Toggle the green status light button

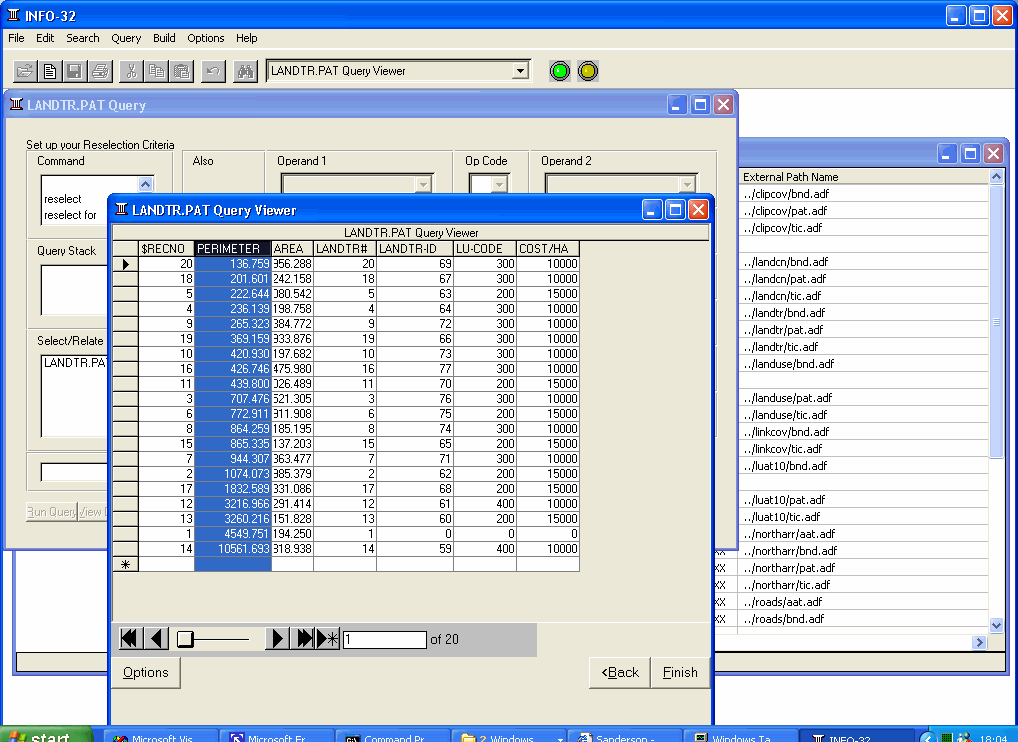point(560,71)
